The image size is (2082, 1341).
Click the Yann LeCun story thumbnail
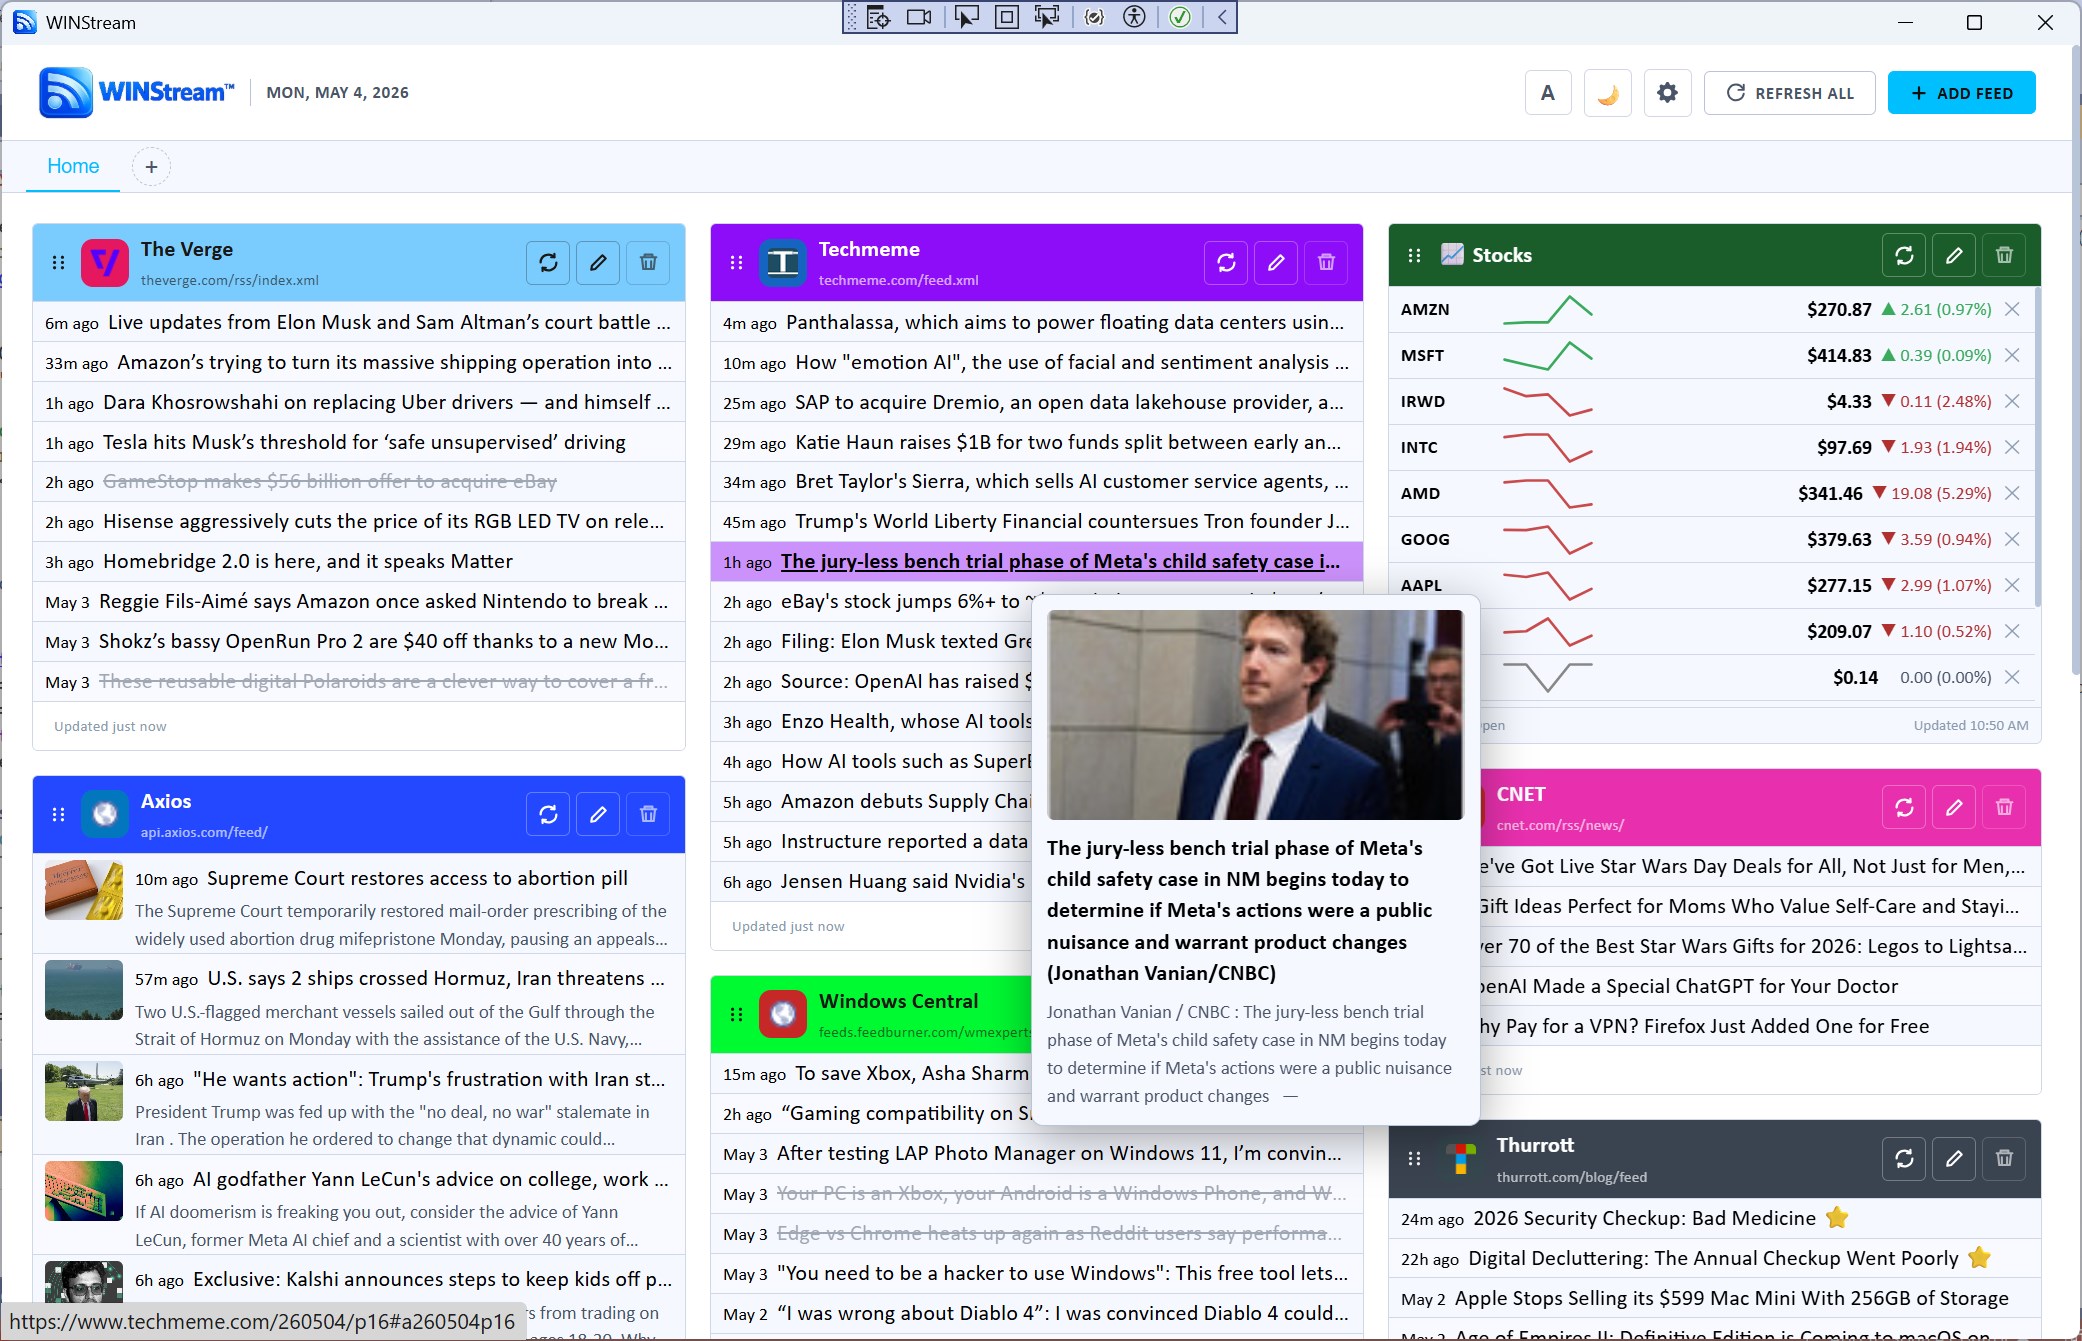(84, 1191)
